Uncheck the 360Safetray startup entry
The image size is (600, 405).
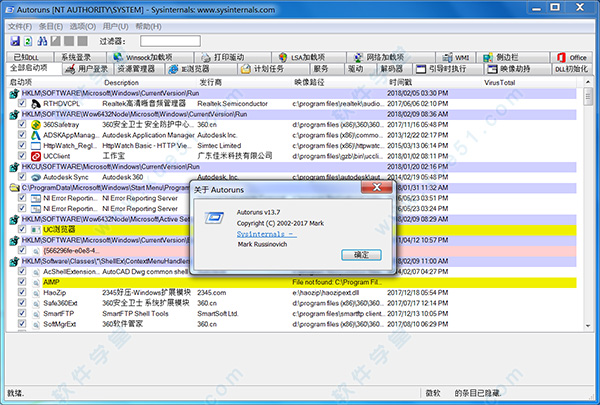coord(22,124)
